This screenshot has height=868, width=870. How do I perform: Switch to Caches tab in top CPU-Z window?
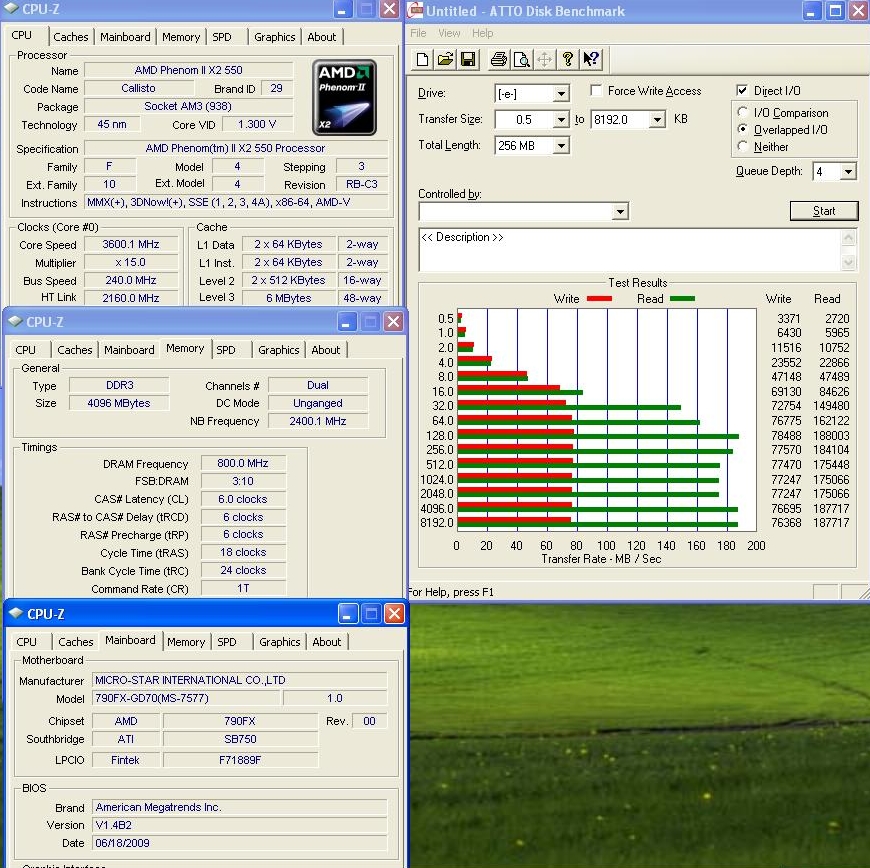click(71, 37)
